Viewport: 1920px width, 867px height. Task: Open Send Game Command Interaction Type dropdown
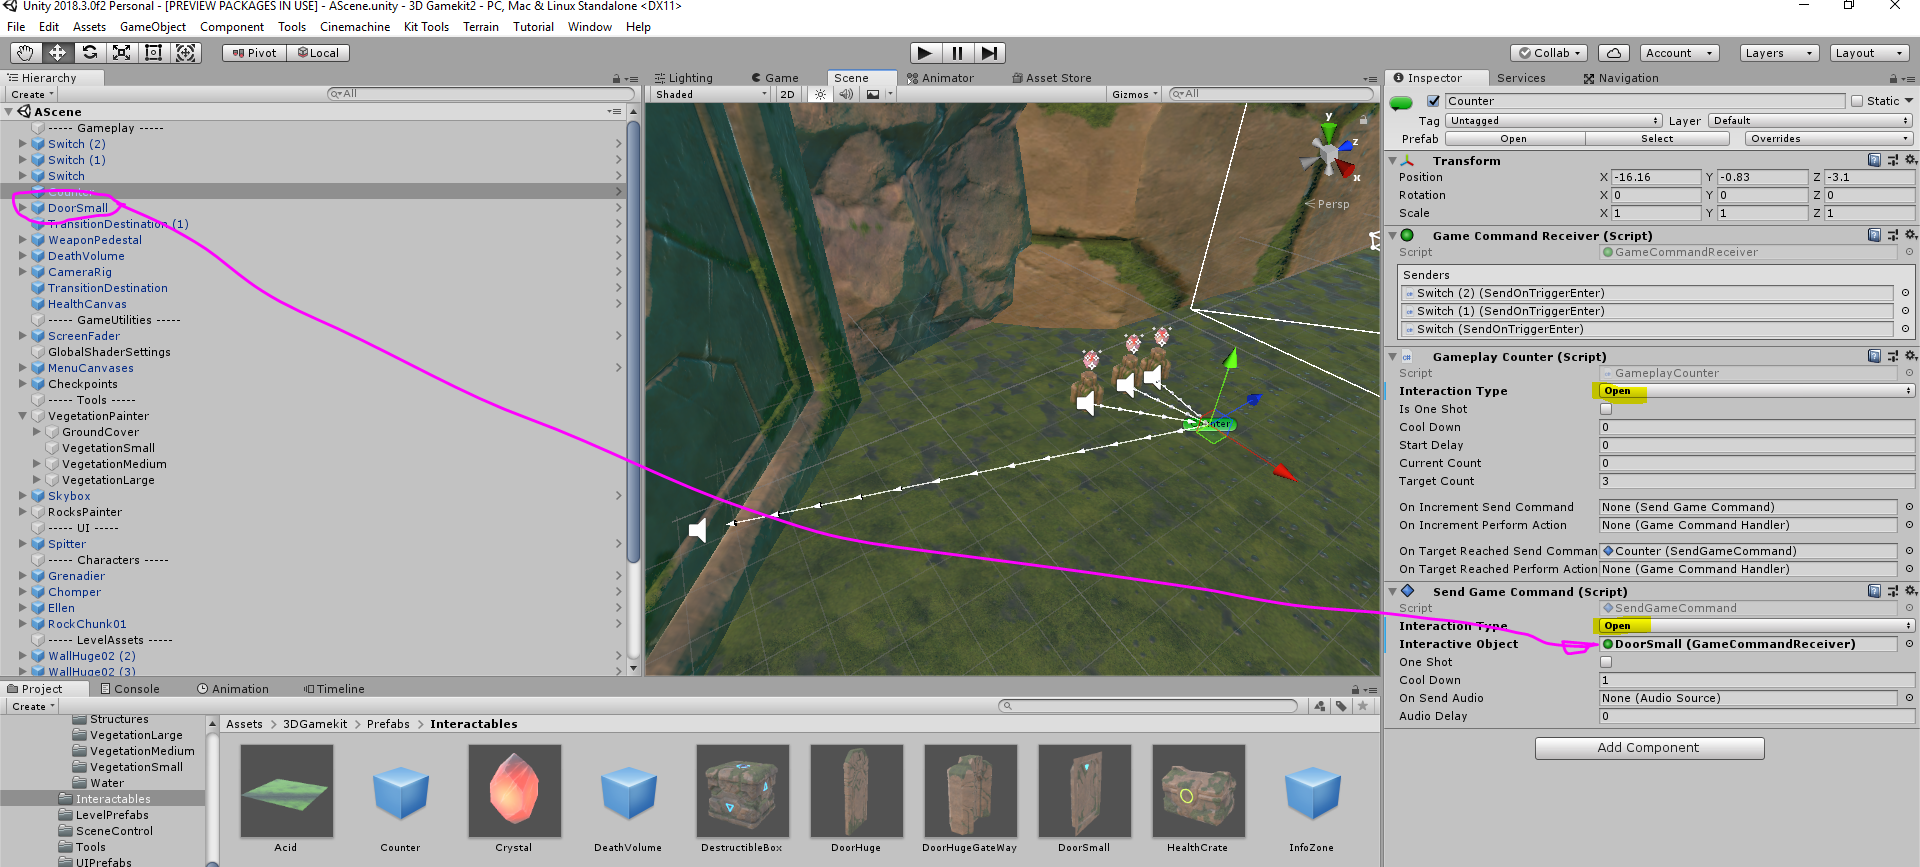(1756, 626)
